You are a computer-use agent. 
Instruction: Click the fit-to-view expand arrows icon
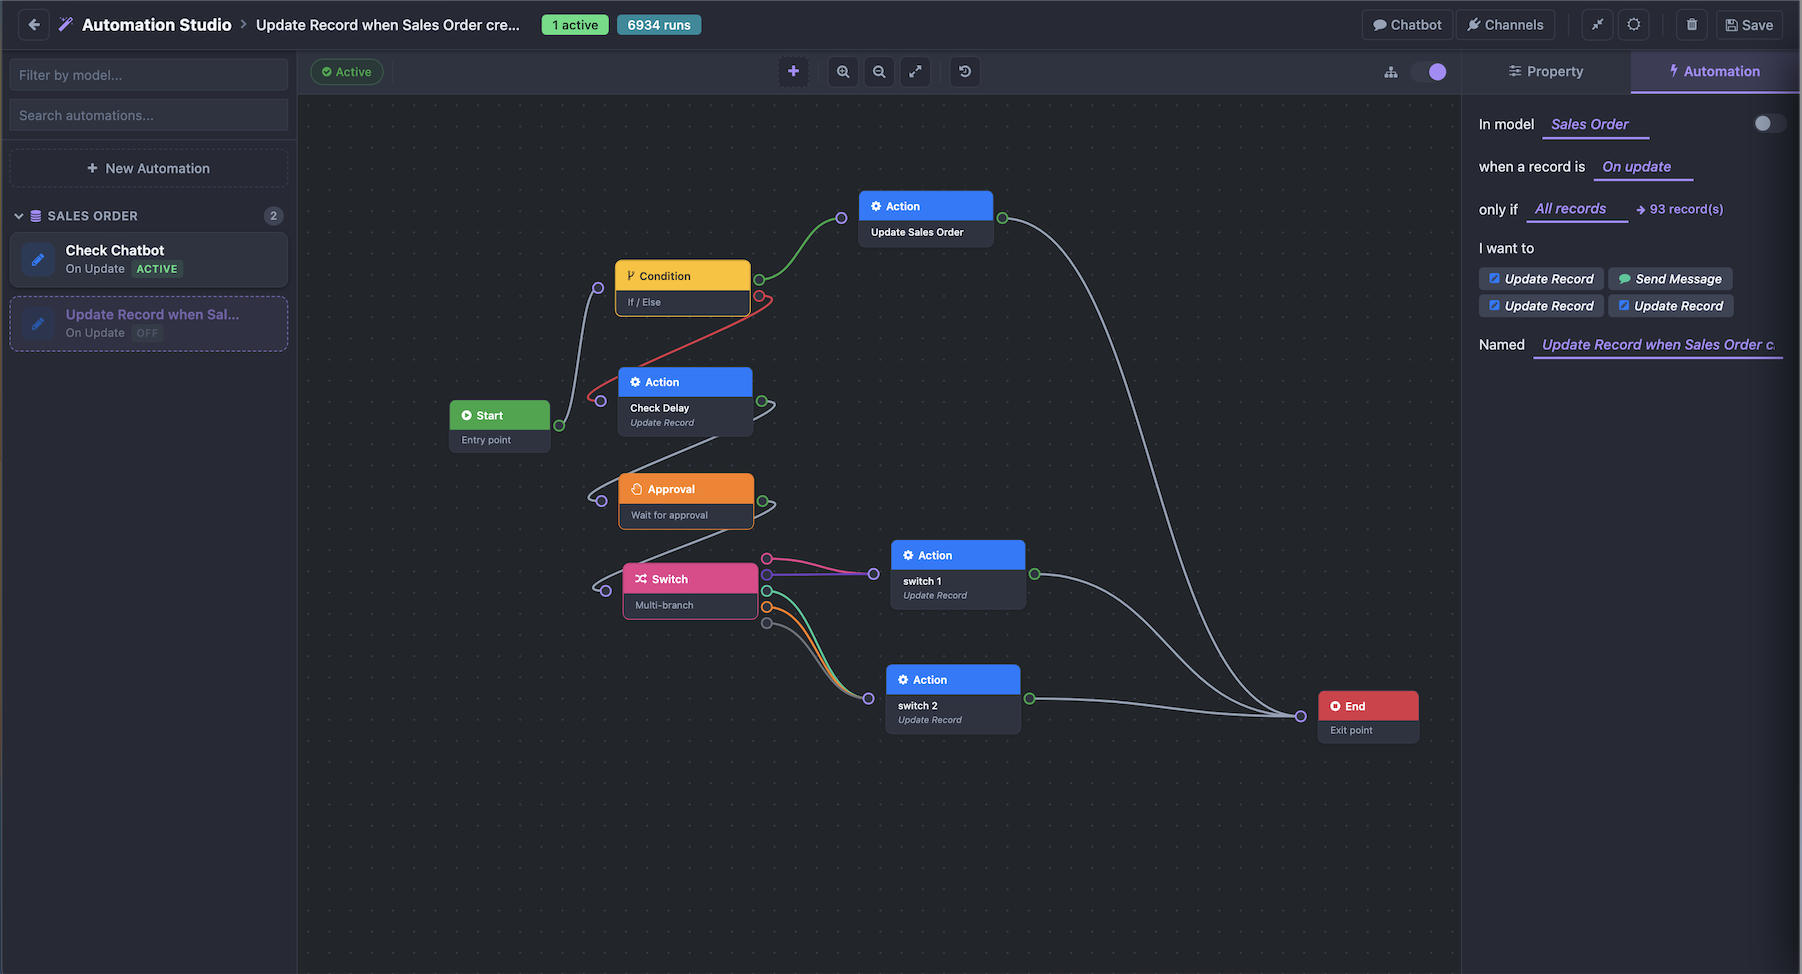pyautogui.click(x=915, y=71)
